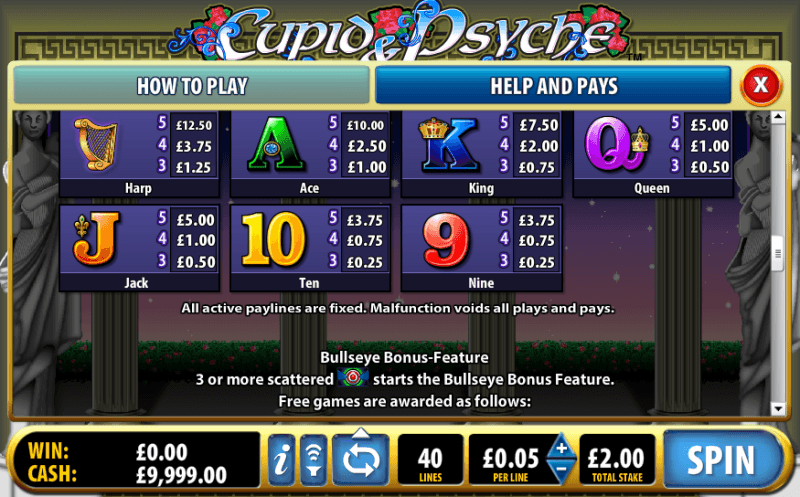
Task: Click the 40 Lines display
Action: coord(430,460)
